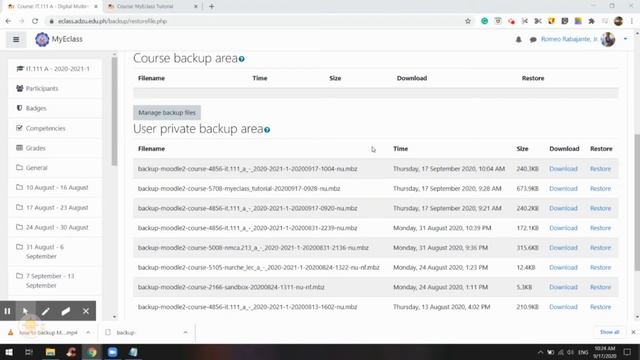This screenshot has width=640, height=360.
Task: Select the pen annotation tool
Action: coord(45,311)
